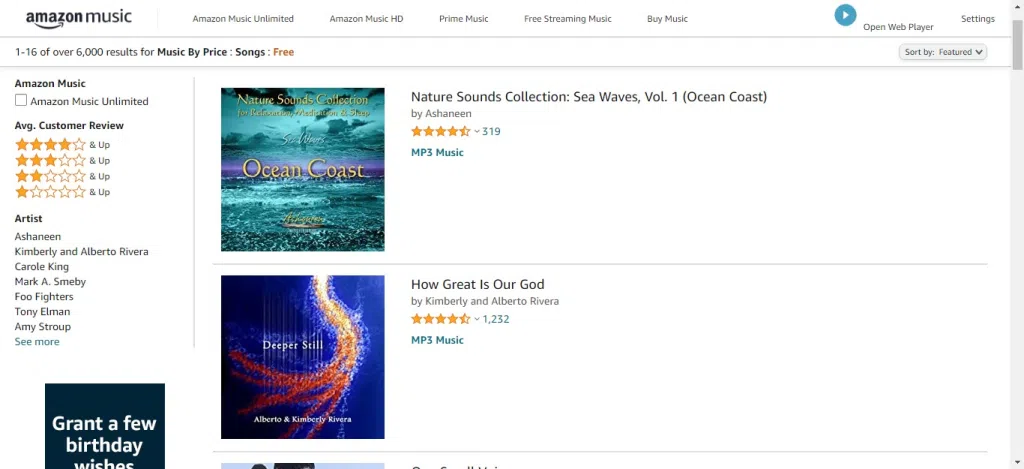The image size is (1024, 469).
Task: Open the Nature Sounds Collection song title
Action: pos(588,97)
